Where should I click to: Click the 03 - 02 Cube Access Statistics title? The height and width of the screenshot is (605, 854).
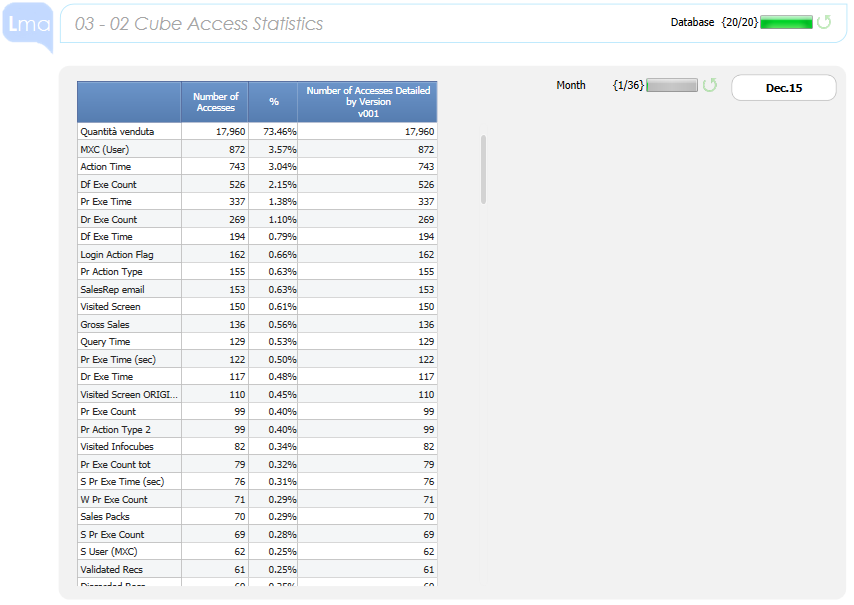199,23
